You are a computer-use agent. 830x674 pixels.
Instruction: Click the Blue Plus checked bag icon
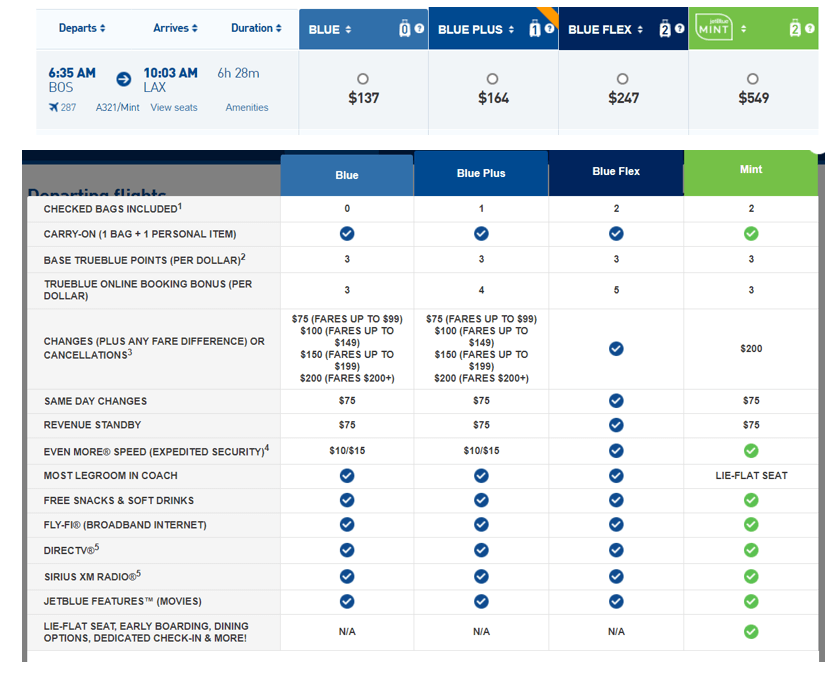(x=535, y=28)
